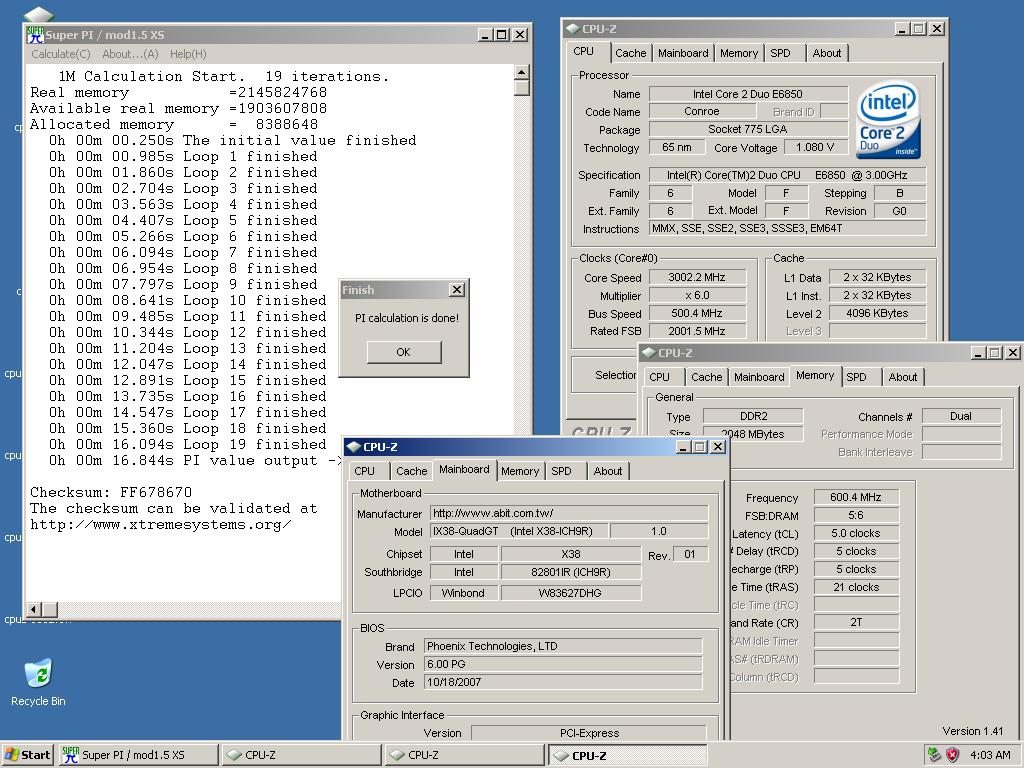Click the Intel Core 2 Duo logo

(889, 120)
